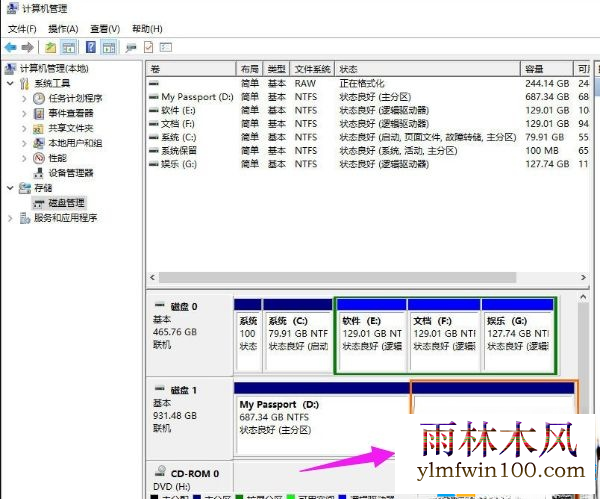The height and width of the screenshot is (499, 600).
Task: Click the connect/refresh toolbar icon
Action: [x=131, y=47]
